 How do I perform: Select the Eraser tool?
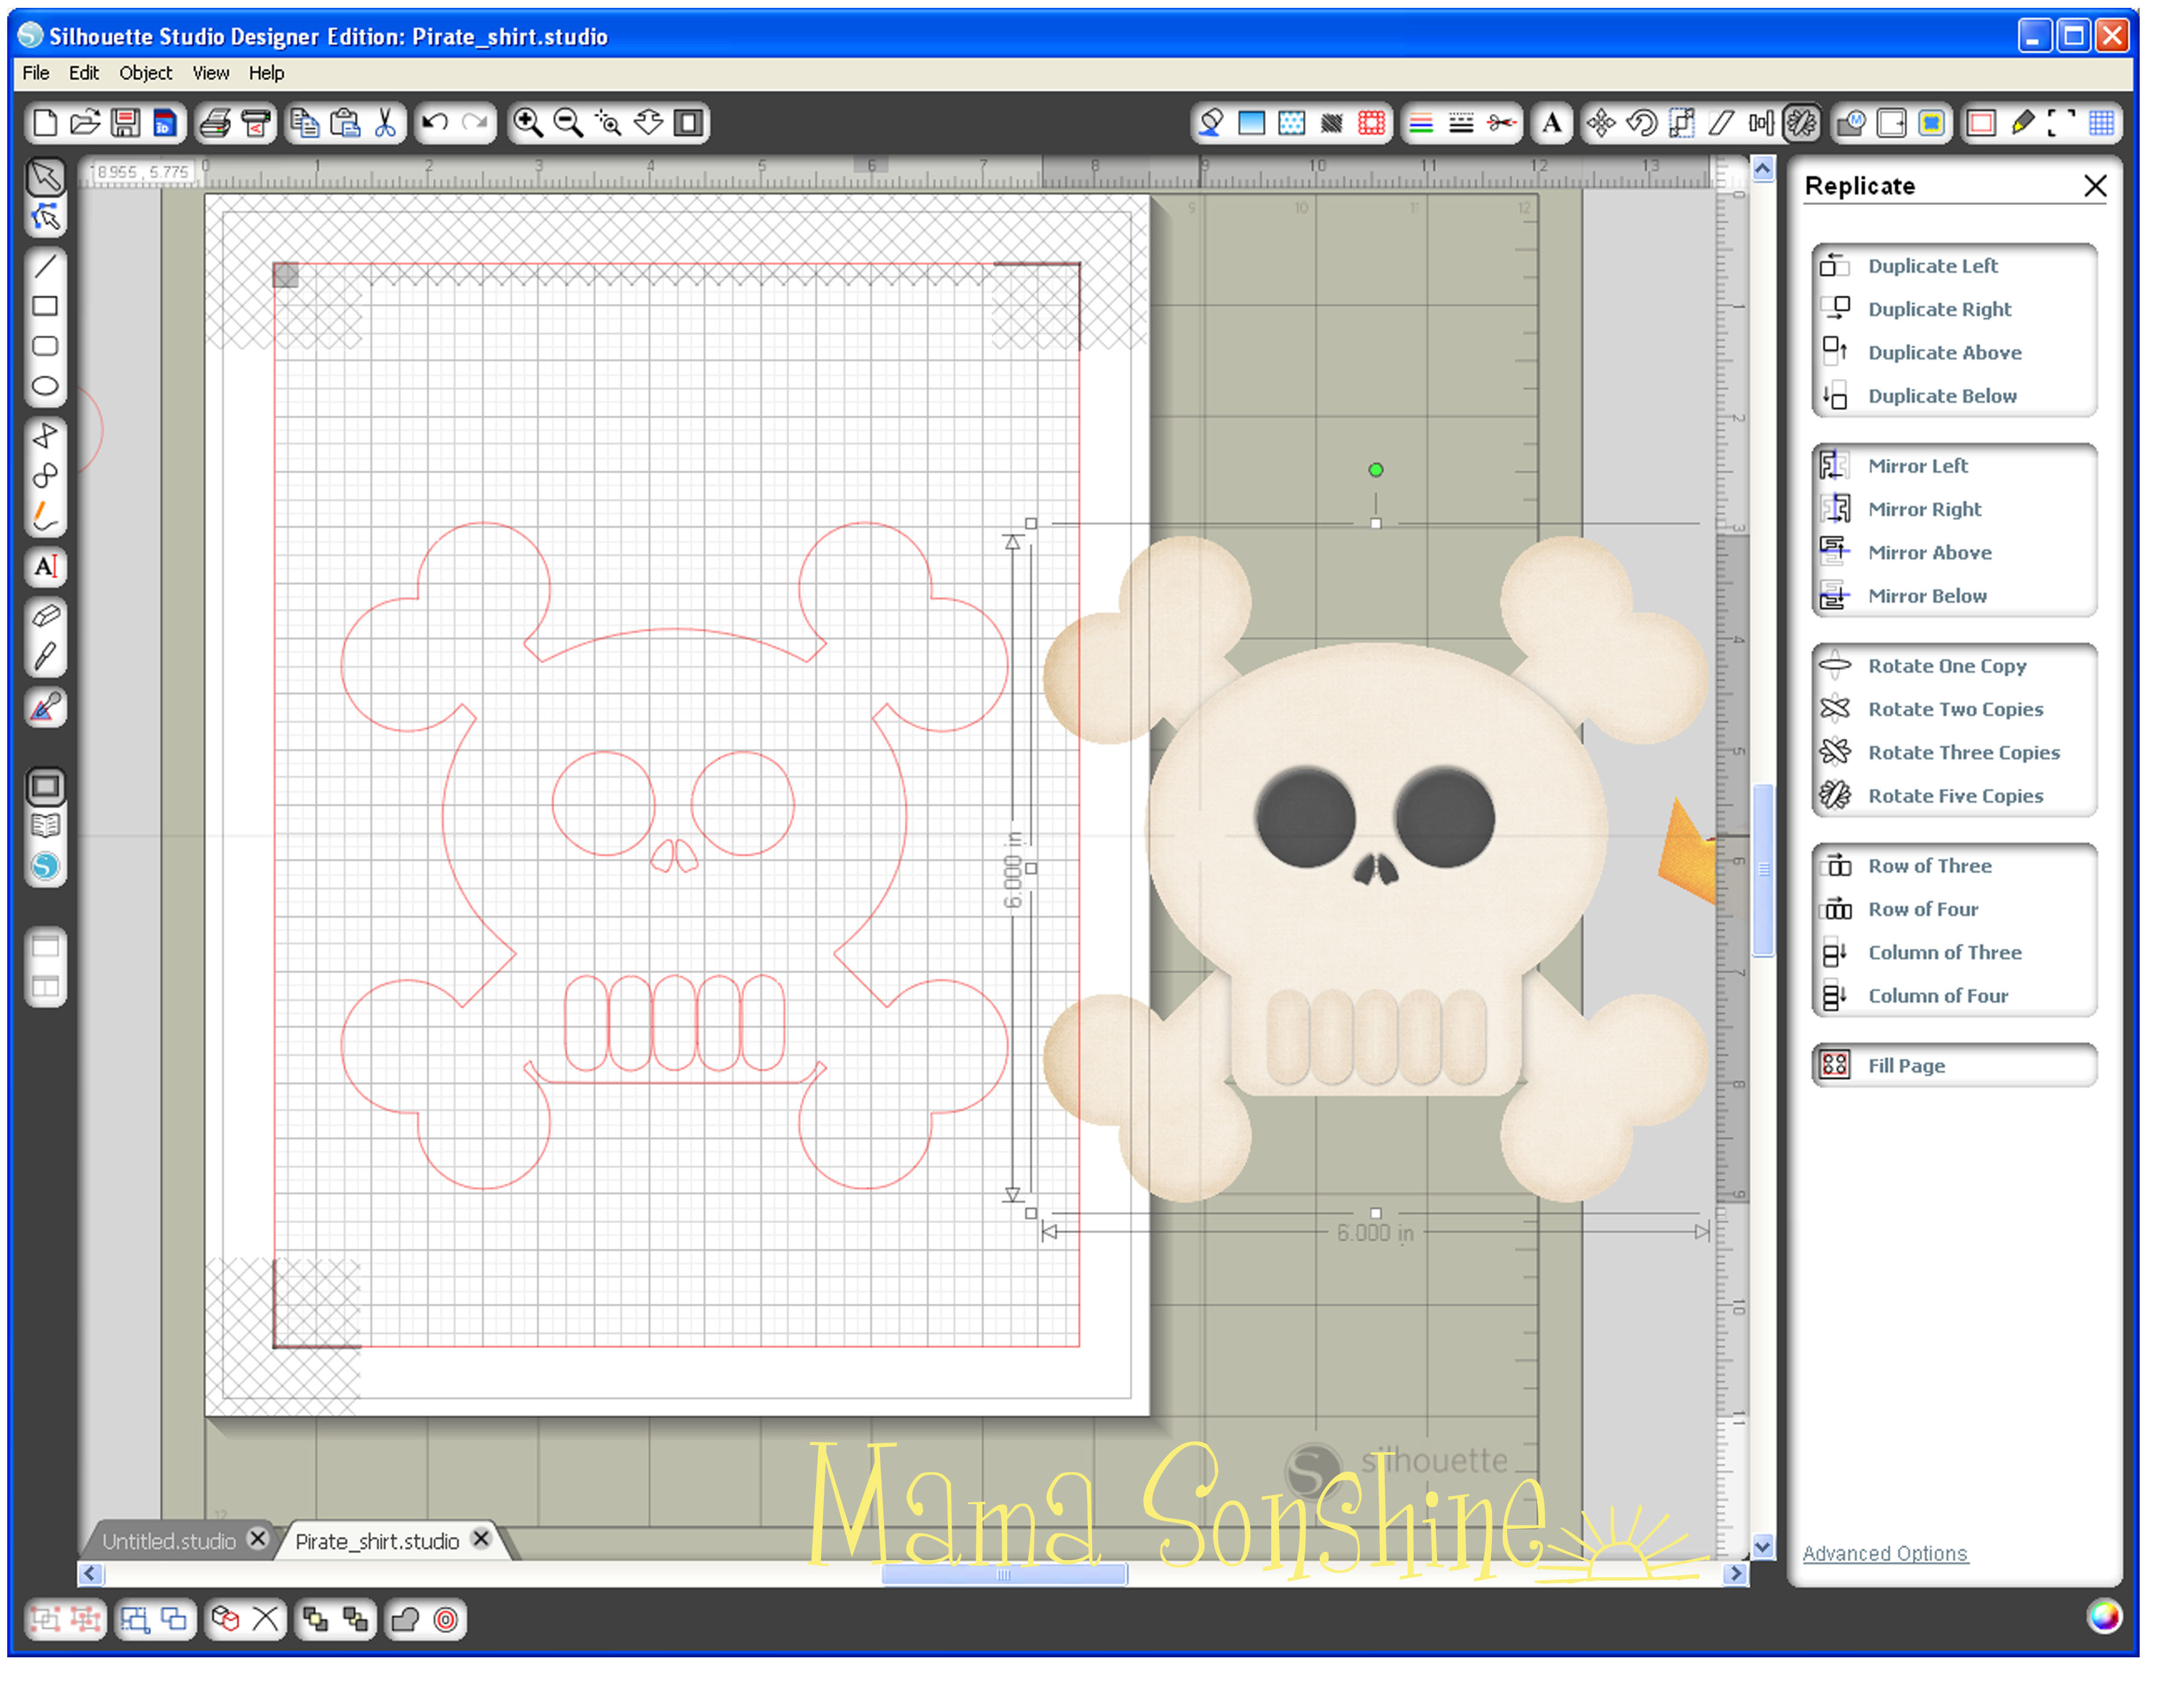45,615
